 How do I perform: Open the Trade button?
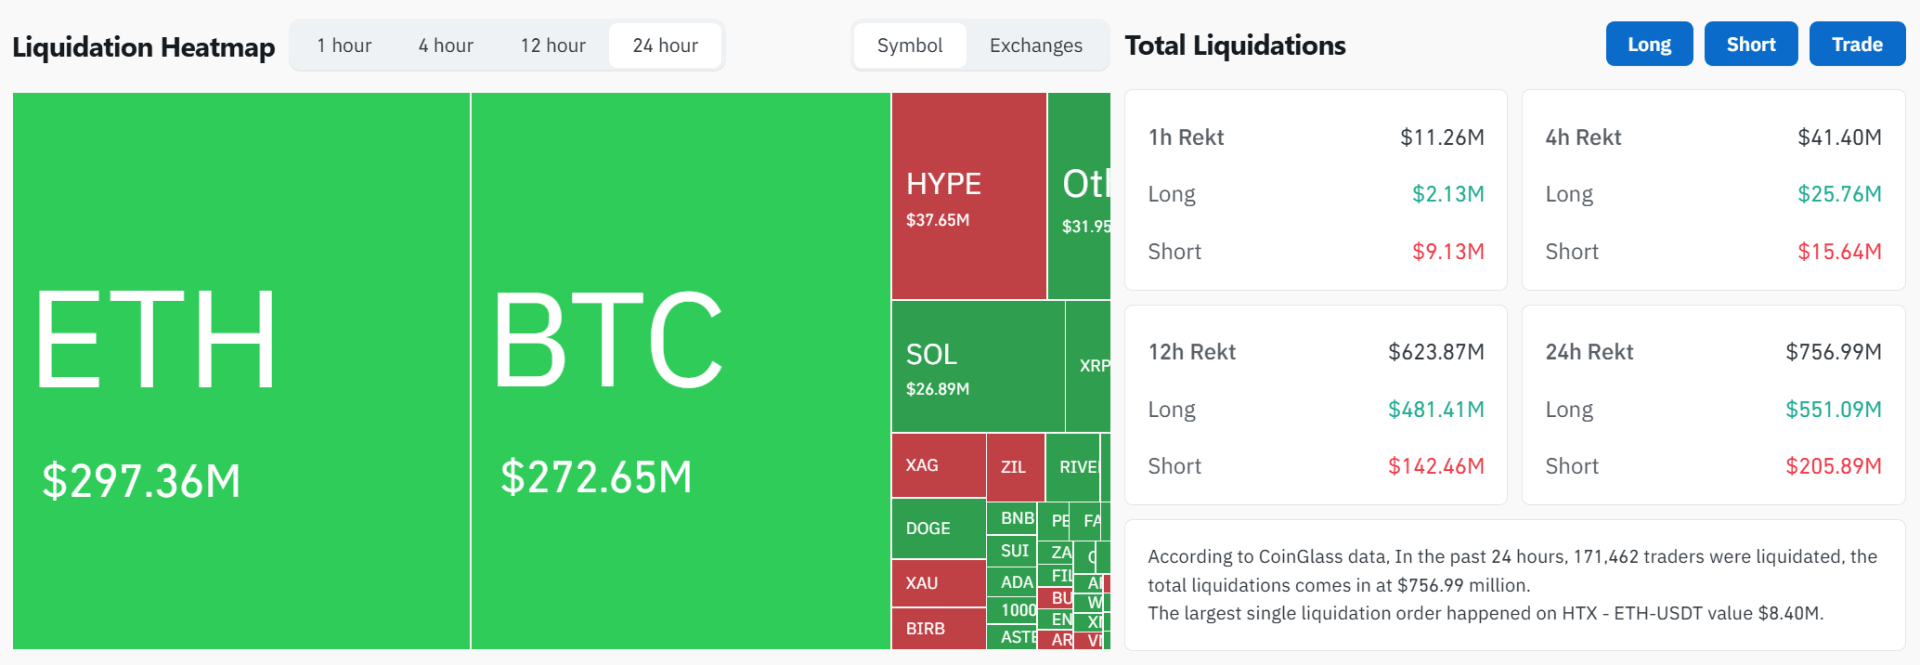click(1857, 45)
